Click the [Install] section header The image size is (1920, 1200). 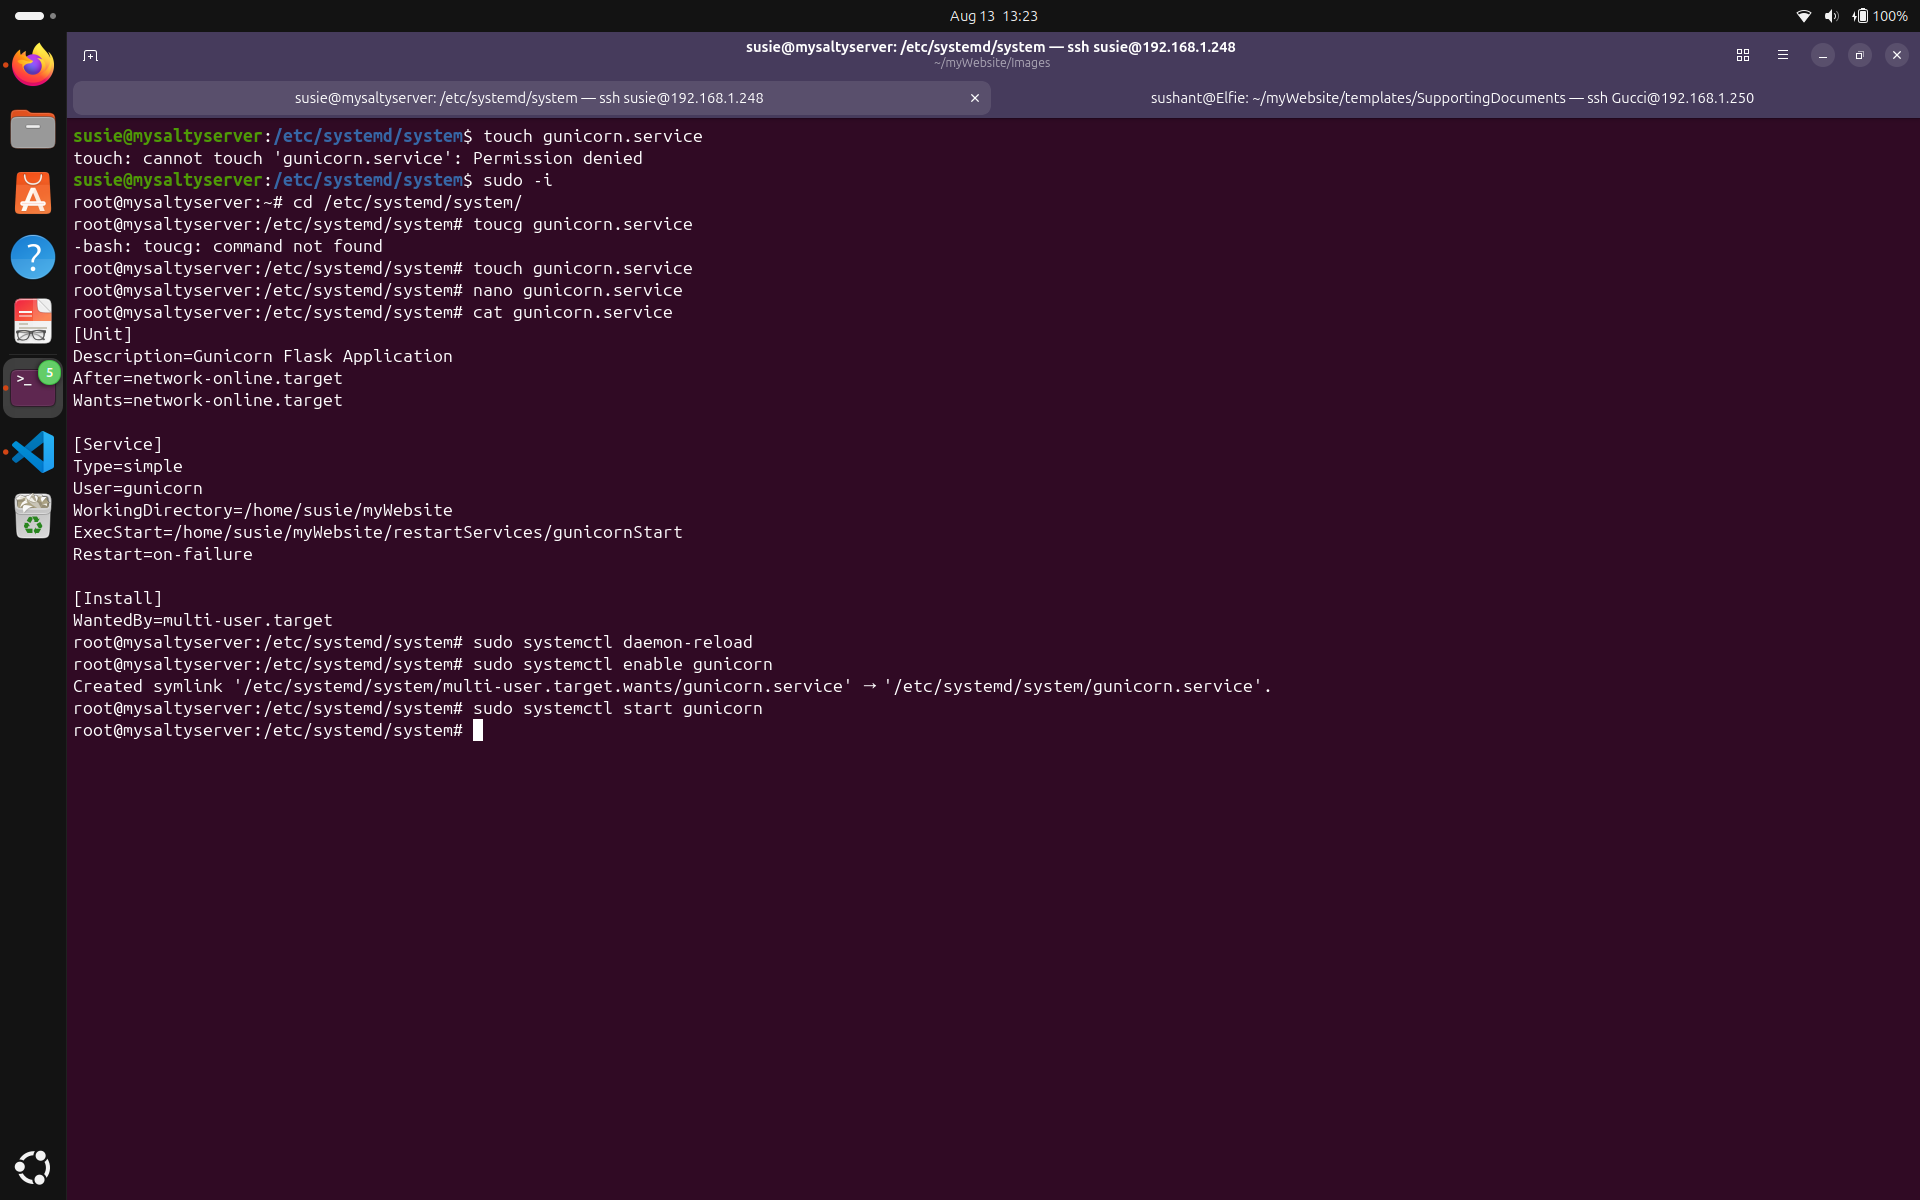click(x=118, y=598)
